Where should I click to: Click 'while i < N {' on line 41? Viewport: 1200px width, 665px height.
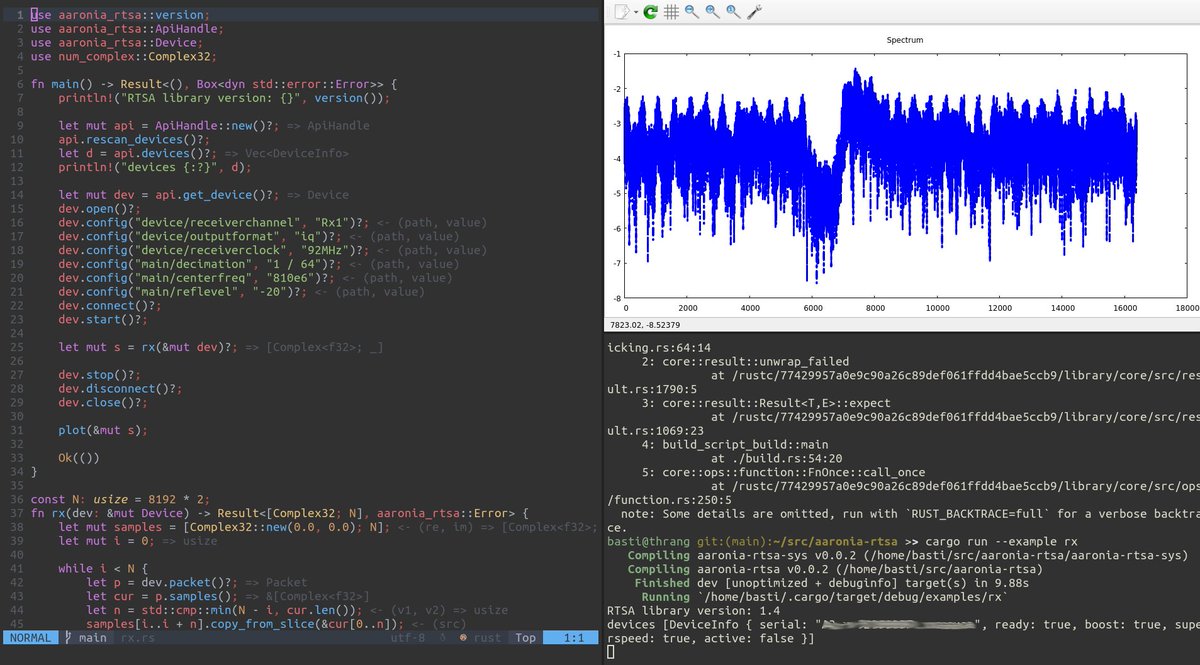(x=104, y=568)
